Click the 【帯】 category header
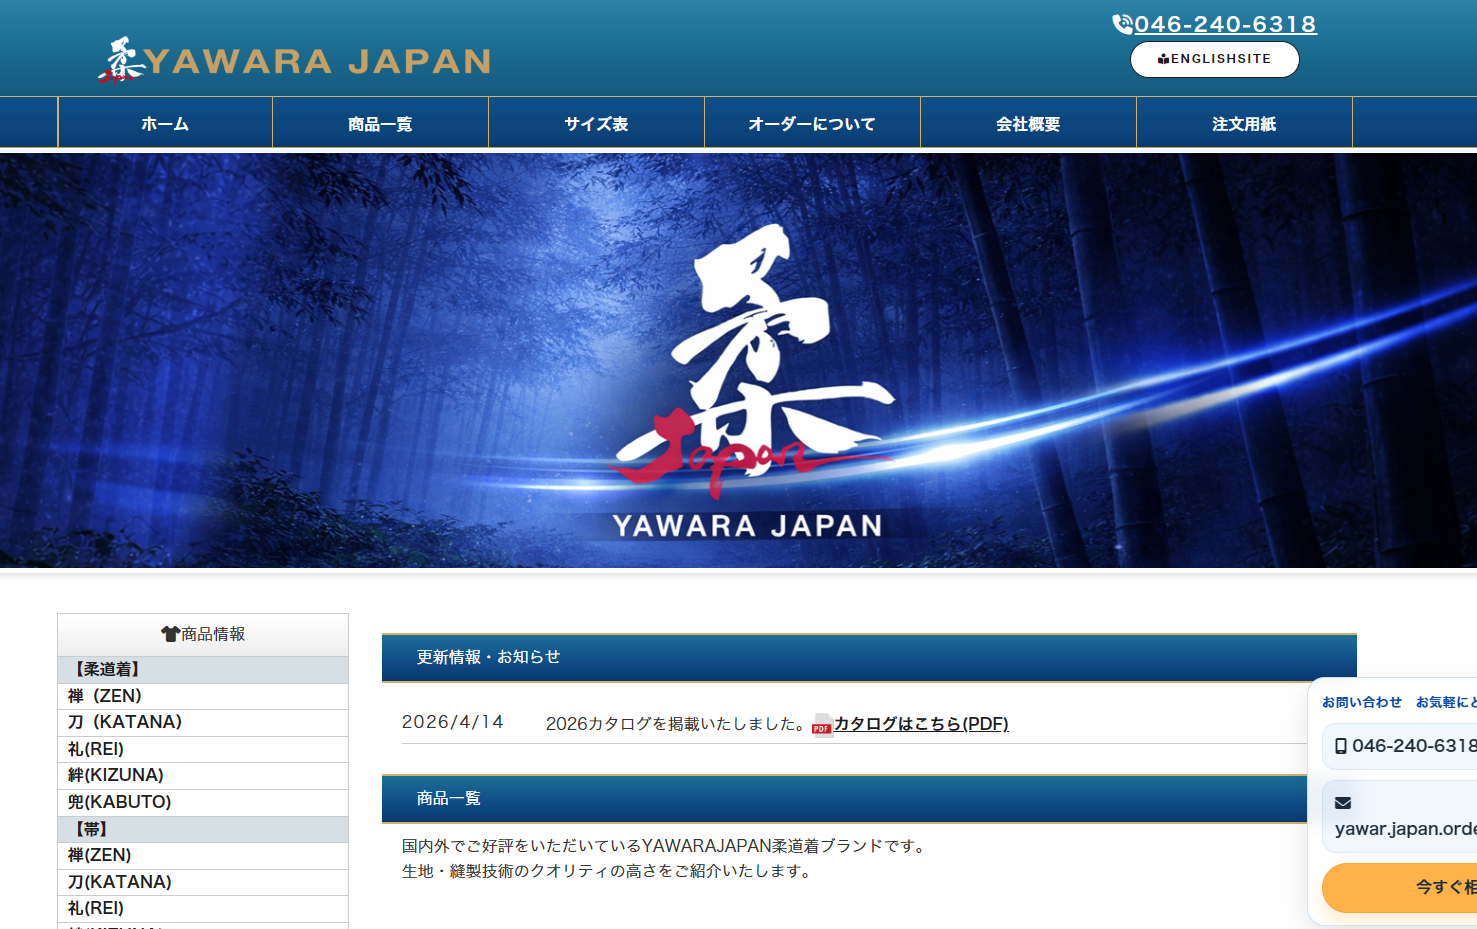The height and width of the screenshot is (929, 1477). 203,829
